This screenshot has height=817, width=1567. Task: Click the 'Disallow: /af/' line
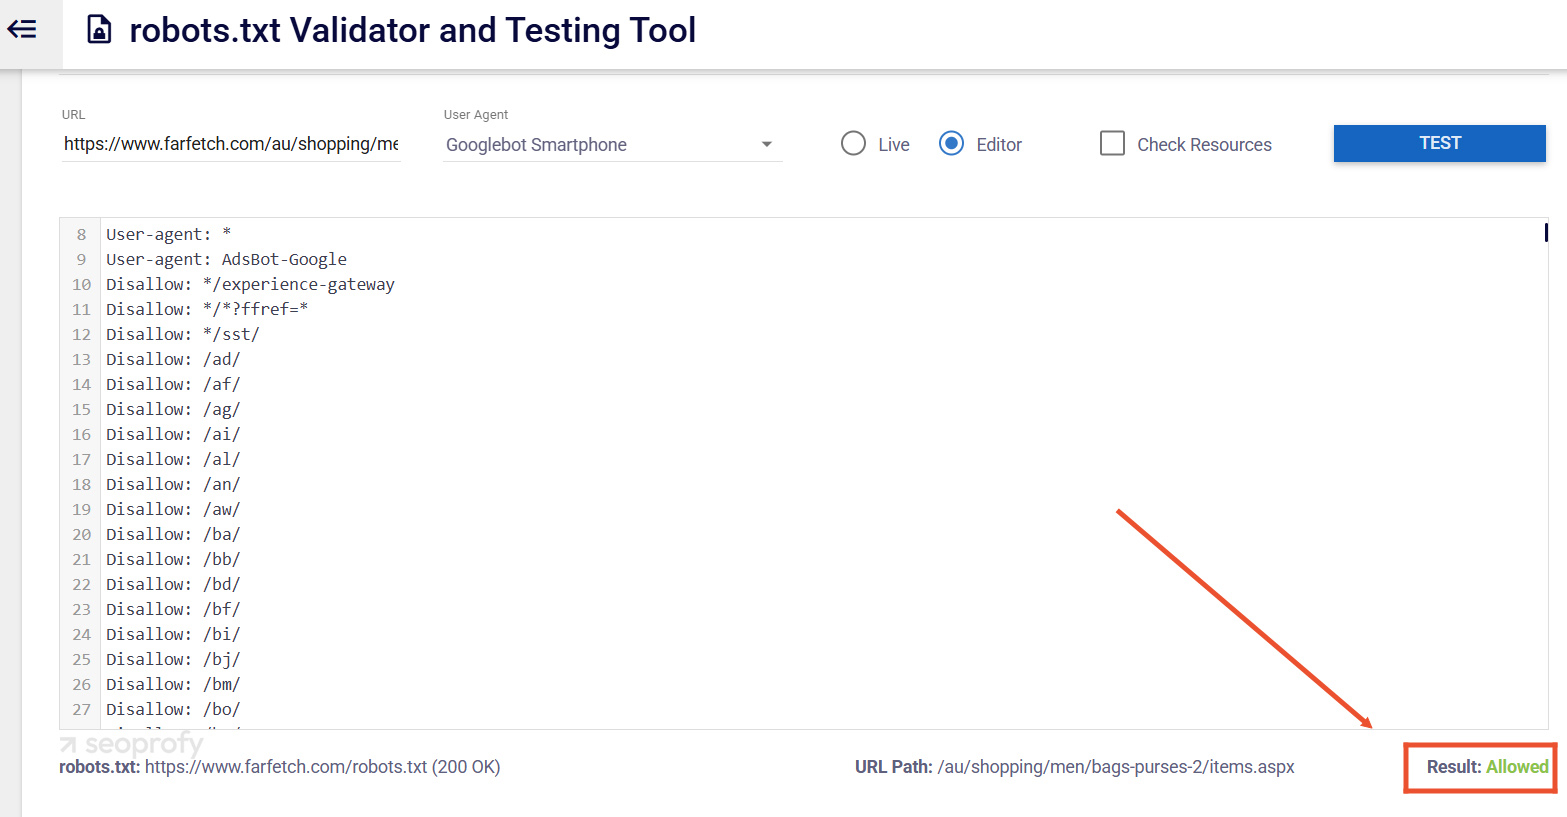[173, 384]
